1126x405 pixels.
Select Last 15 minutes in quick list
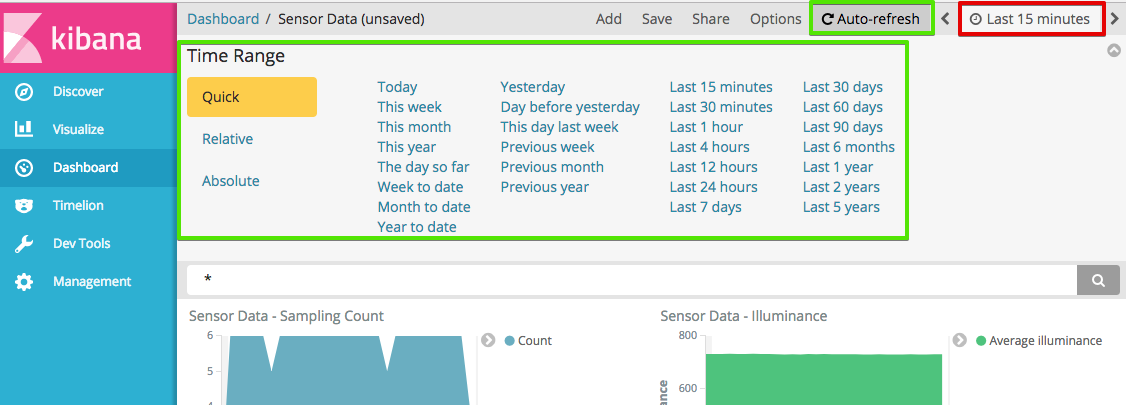(721, 87)
